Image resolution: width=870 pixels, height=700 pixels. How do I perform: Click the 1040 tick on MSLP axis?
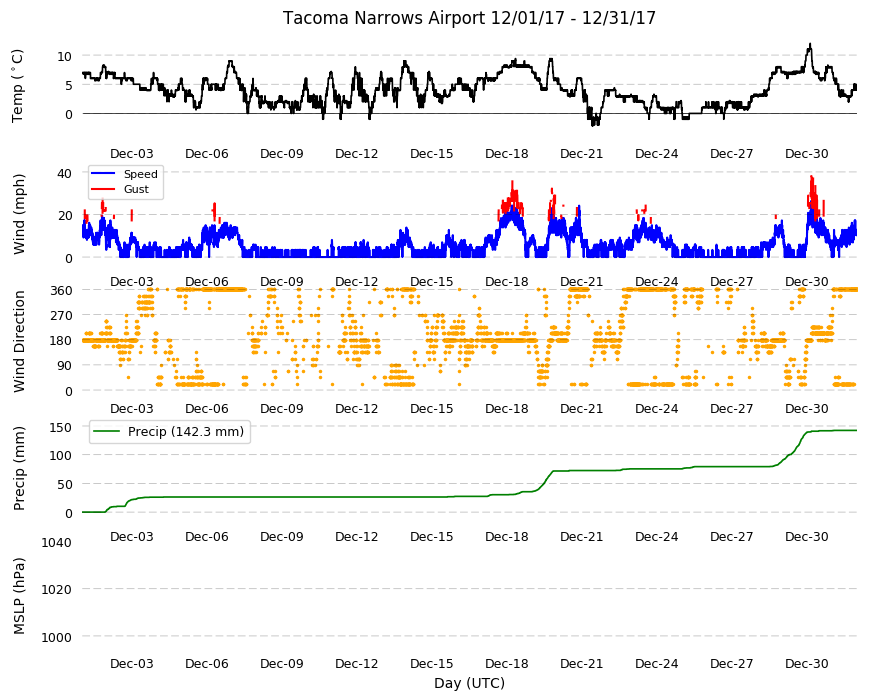point(57,542)
